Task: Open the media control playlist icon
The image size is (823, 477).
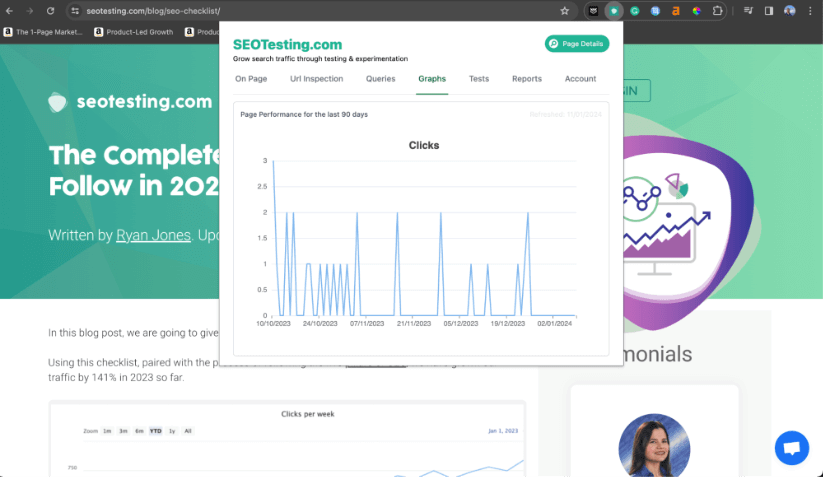Action: coord(748,10)
